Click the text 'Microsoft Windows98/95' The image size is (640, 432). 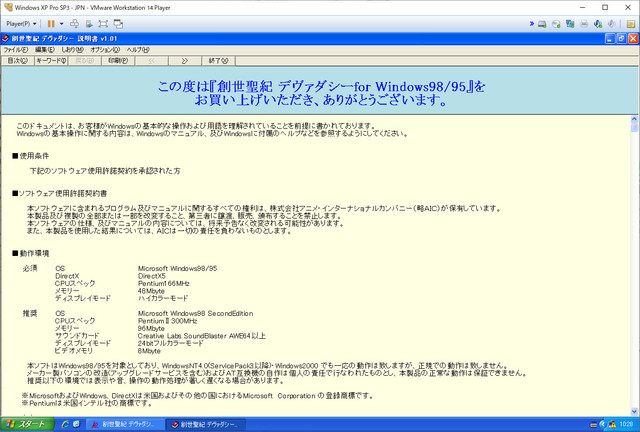coord(178,269)
